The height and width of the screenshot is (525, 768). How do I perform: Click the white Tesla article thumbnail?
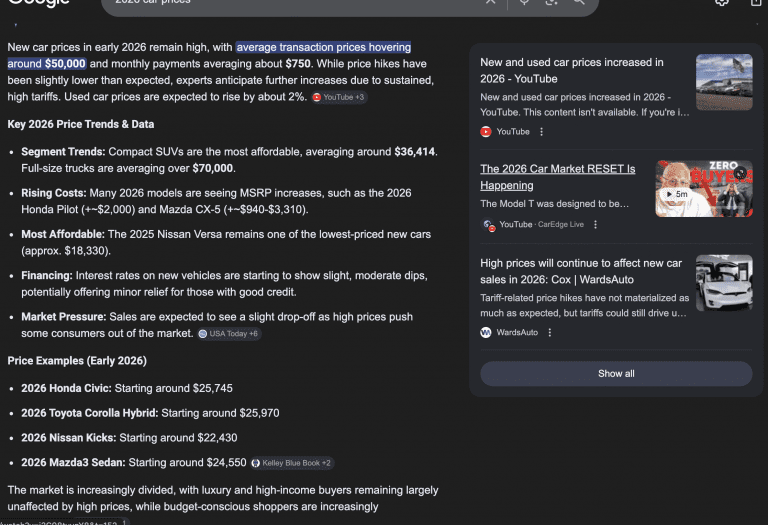(x=724, y=283)
